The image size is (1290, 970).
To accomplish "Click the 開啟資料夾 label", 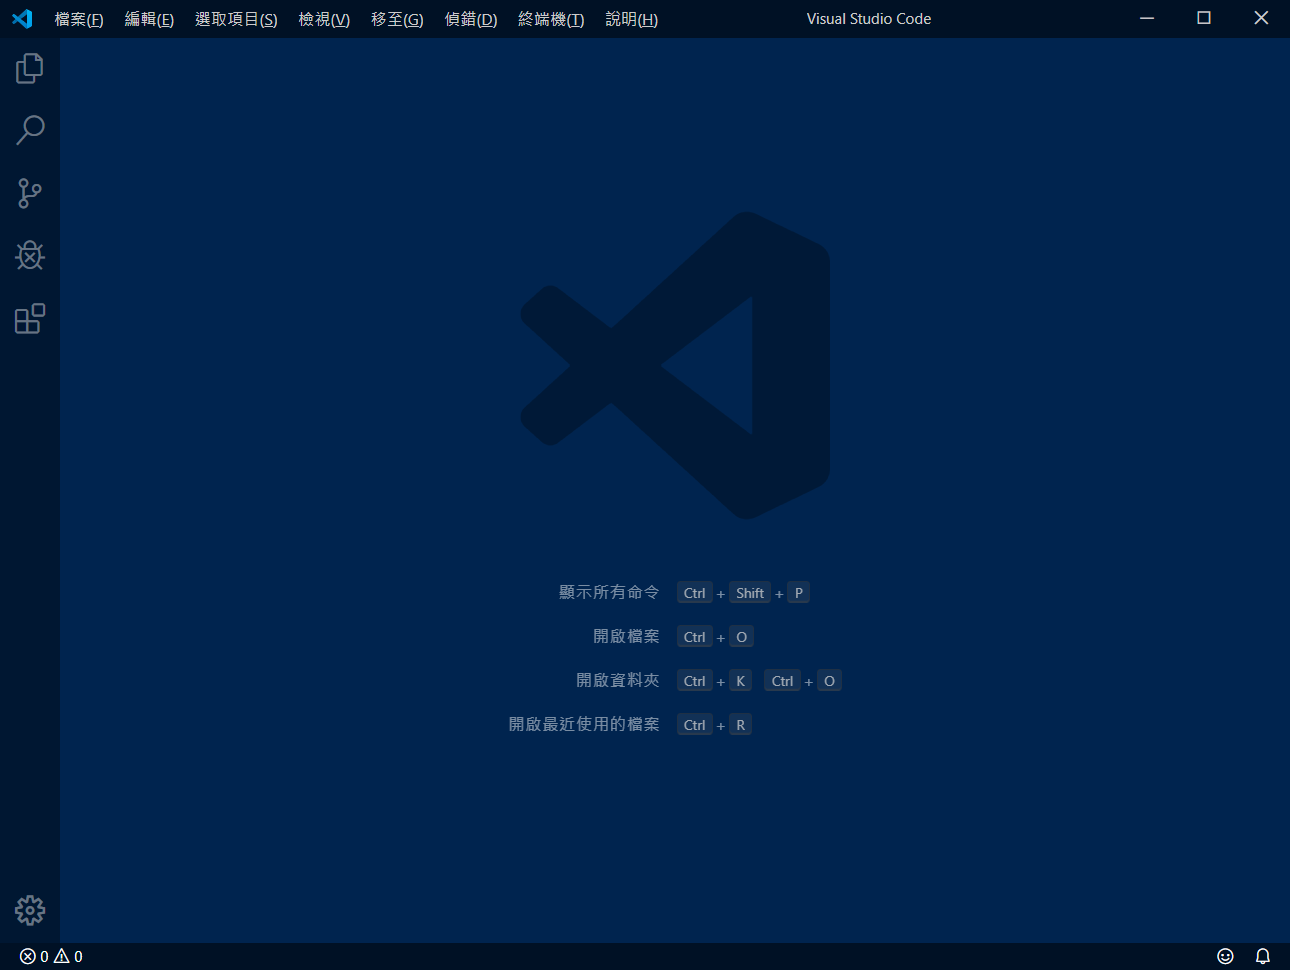I will click(x=617, y=680).
